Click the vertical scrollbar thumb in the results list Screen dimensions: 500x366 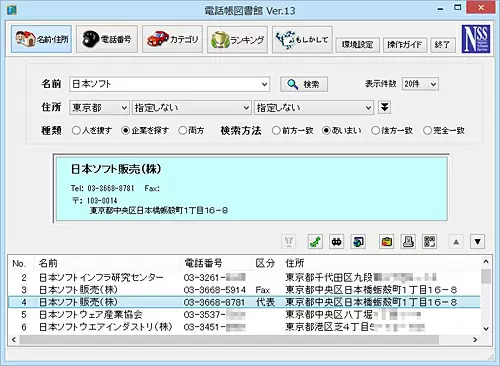(486, 277)
